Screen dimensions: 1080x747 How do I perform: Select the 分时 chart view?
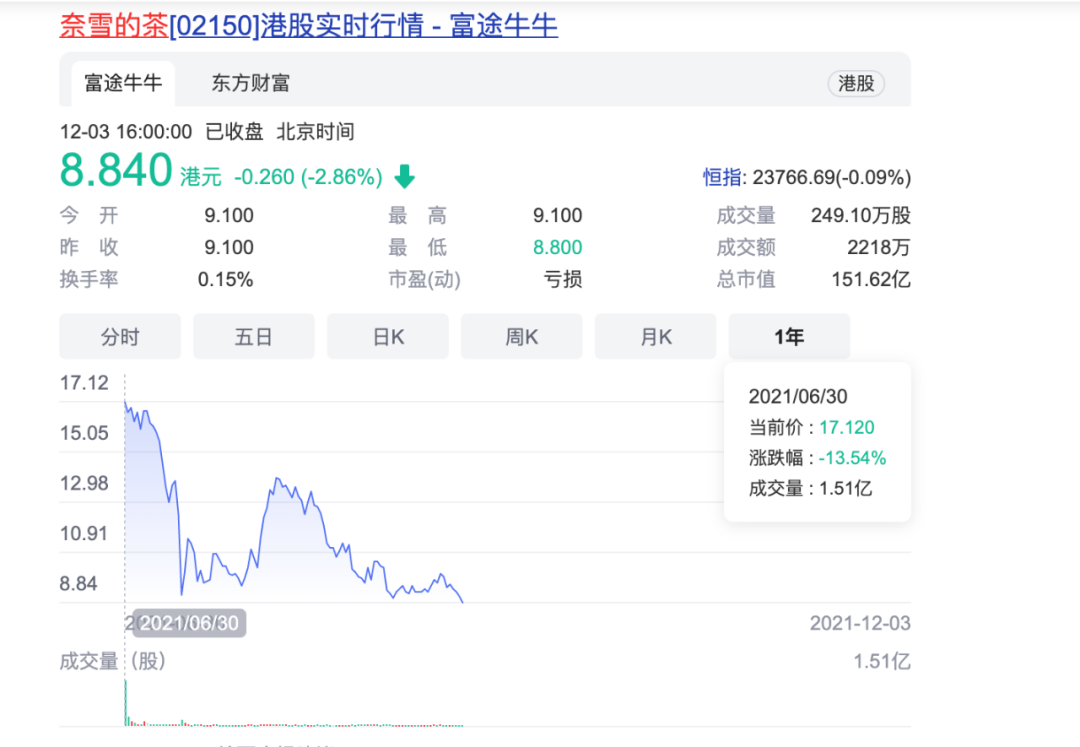120,337
